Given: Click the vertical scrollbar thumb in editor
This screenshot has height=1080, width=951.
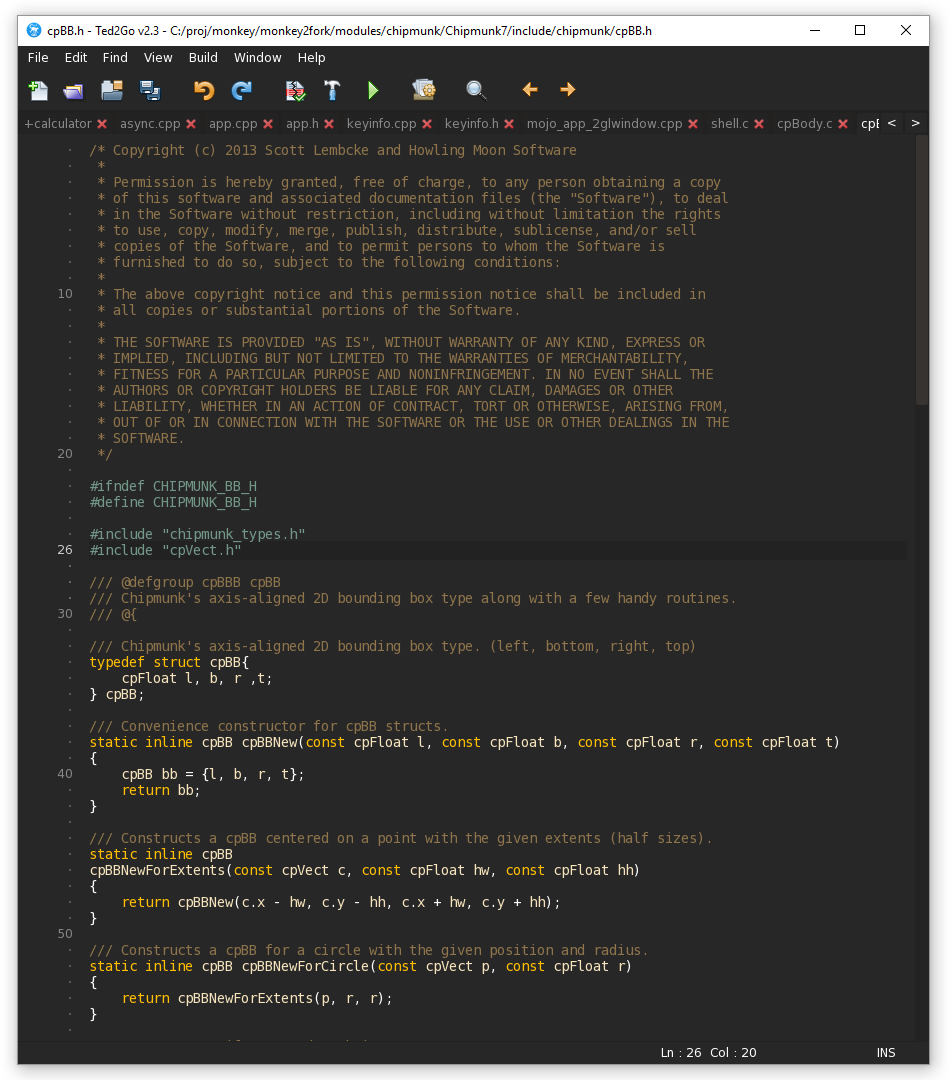Looking at the screenshot, I should [x=921, y=270].
